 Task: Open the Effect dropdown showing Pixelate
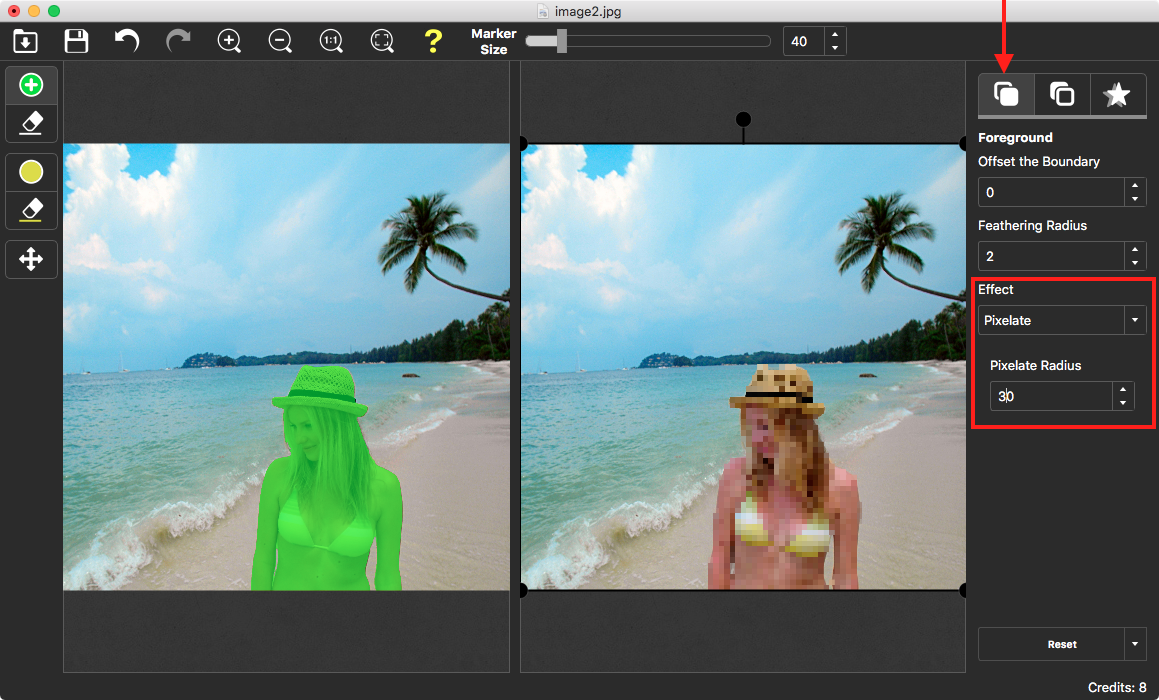point(1134,320)
